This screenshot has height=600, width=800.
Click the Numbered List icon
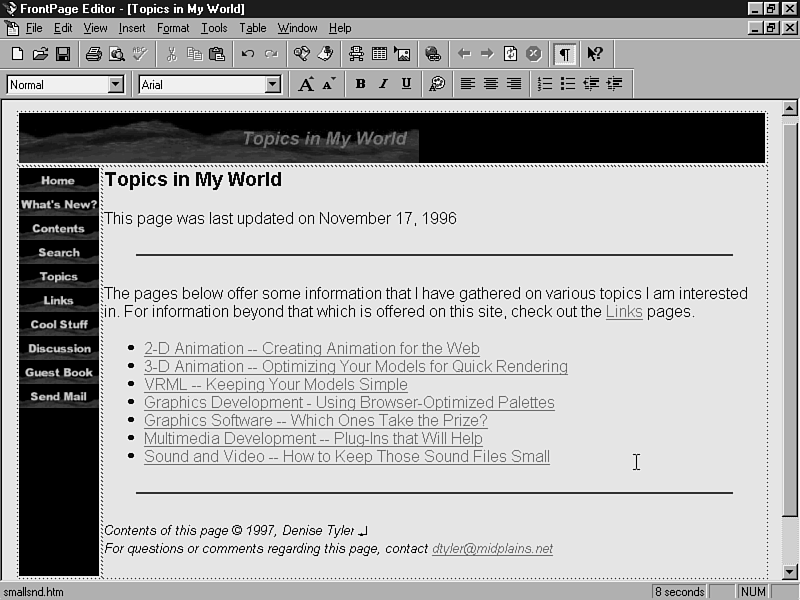click(545, 85)
